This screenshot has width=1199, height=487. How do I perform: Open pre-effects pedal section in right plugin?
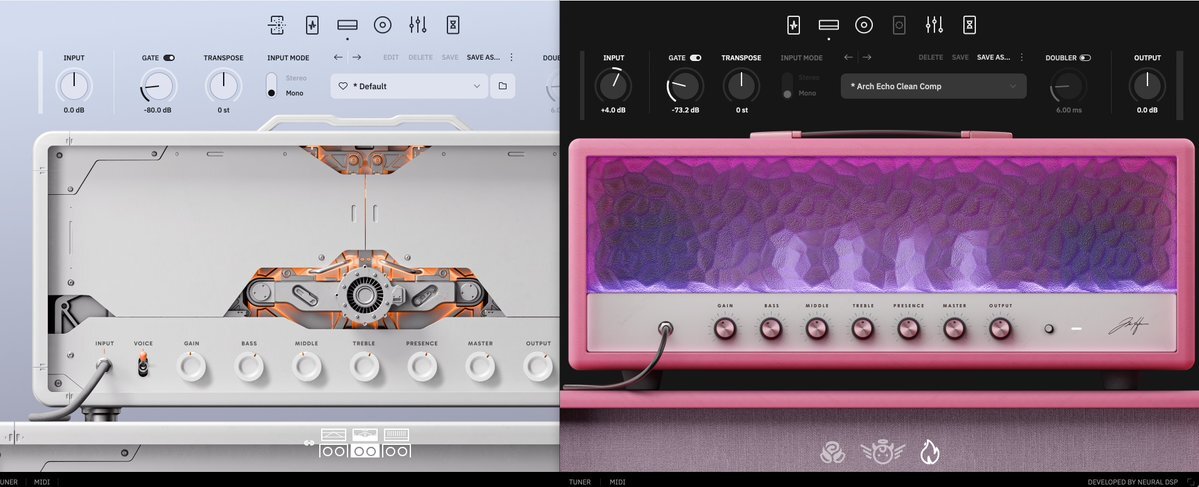(x=794, y=25)
